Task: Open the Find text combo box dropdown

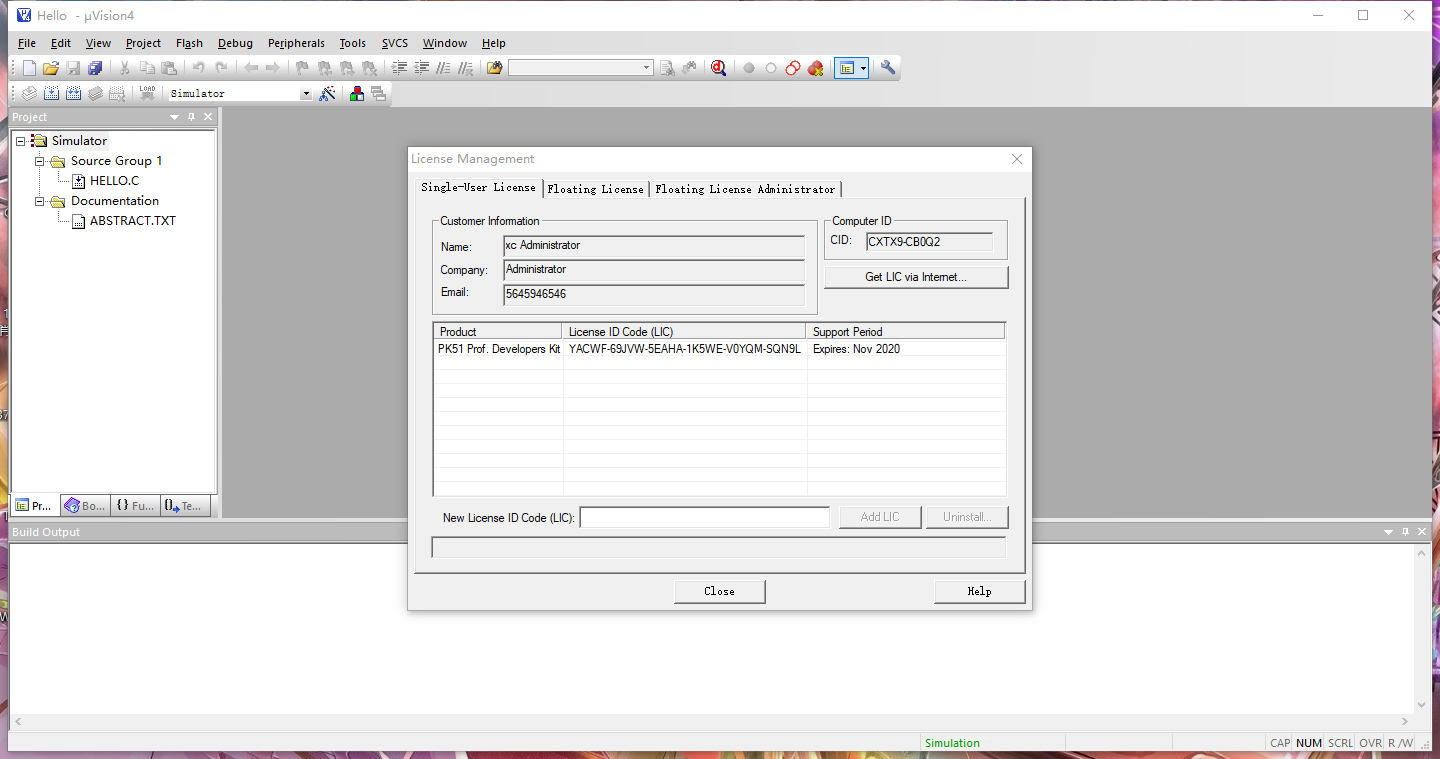Action: pyautogui.click(x=646, y=68)
